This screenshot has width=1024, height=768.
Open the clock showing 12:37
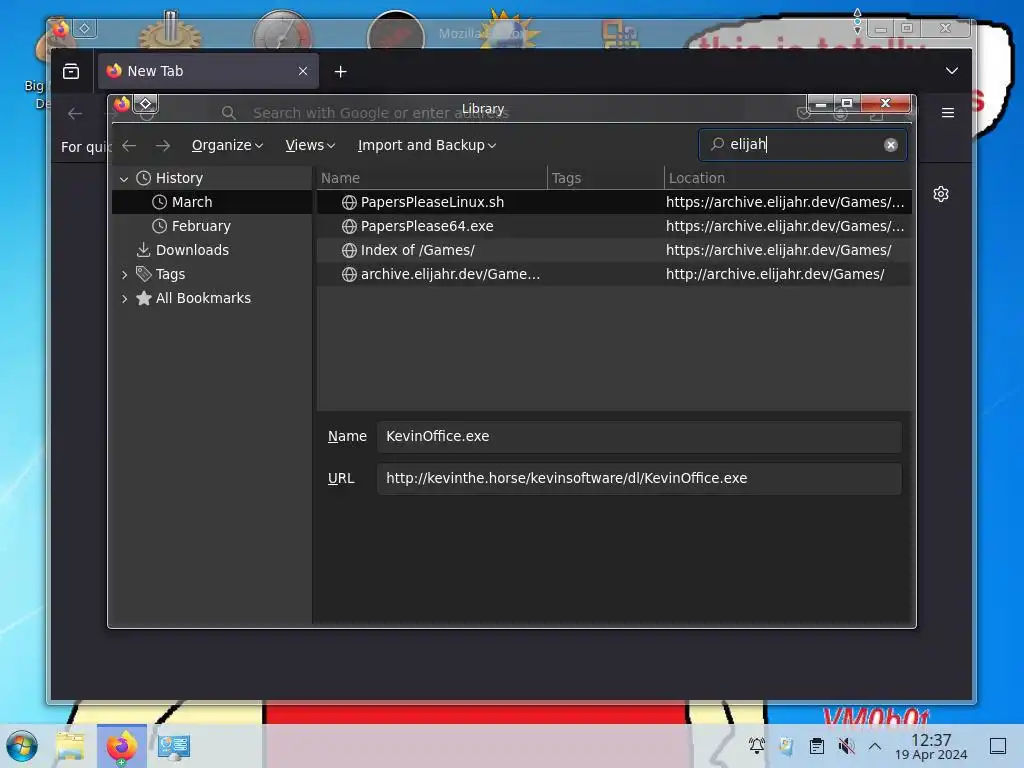click(x=931, y=746)
